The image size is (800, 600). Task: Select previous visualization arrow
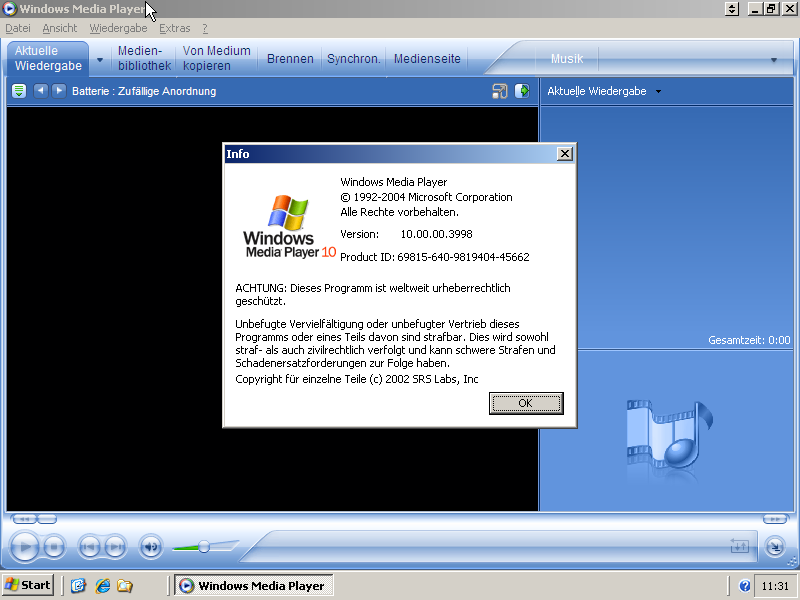(x=41, y=91)
